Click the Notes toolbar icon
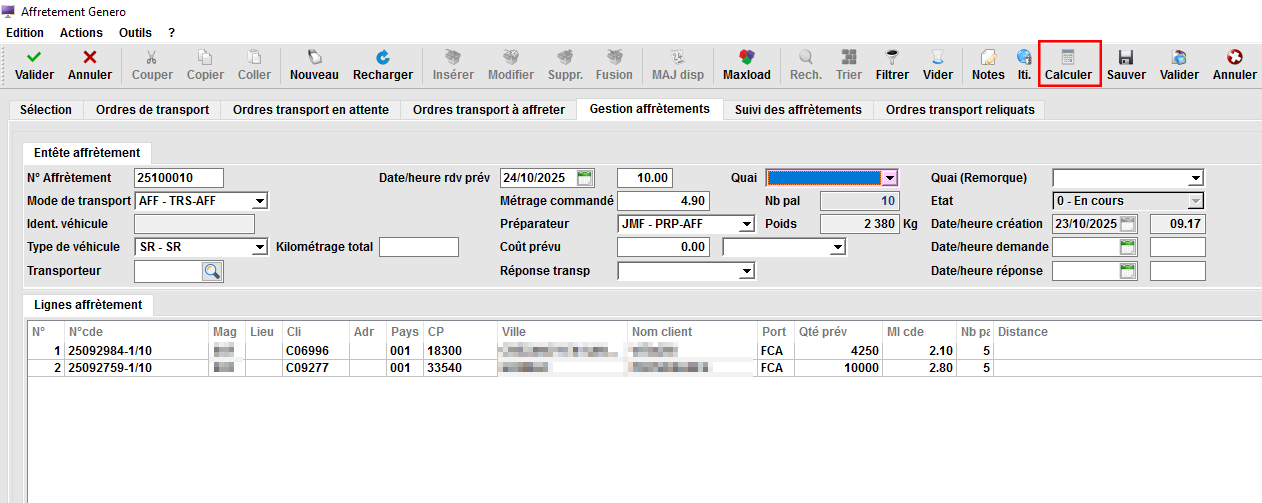 (988, 58)
